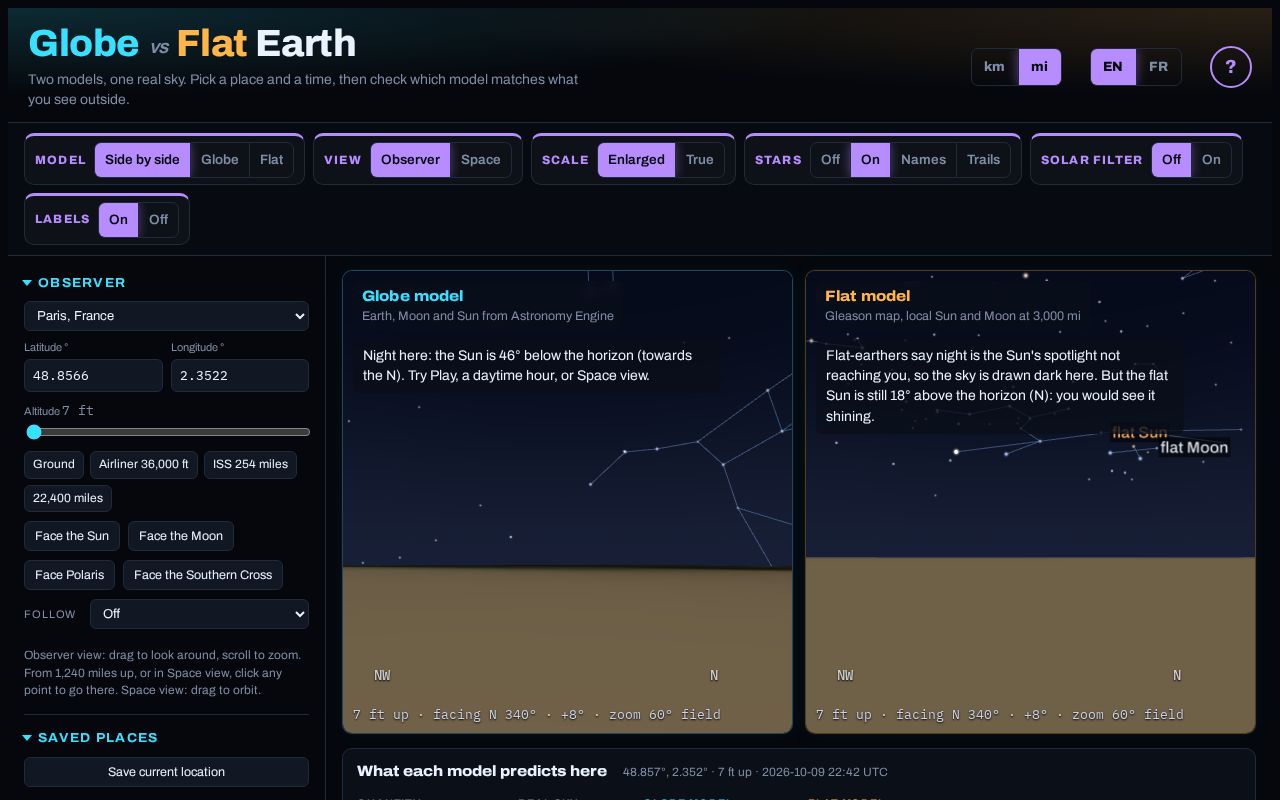Click the Longitude input field

pos(240,376)
